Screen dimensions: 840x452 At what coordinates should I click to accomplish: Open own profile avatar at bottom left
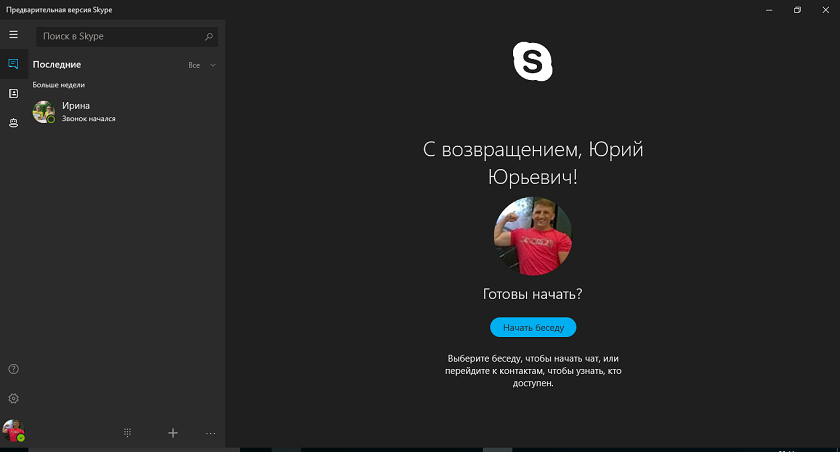coord(13,430)
